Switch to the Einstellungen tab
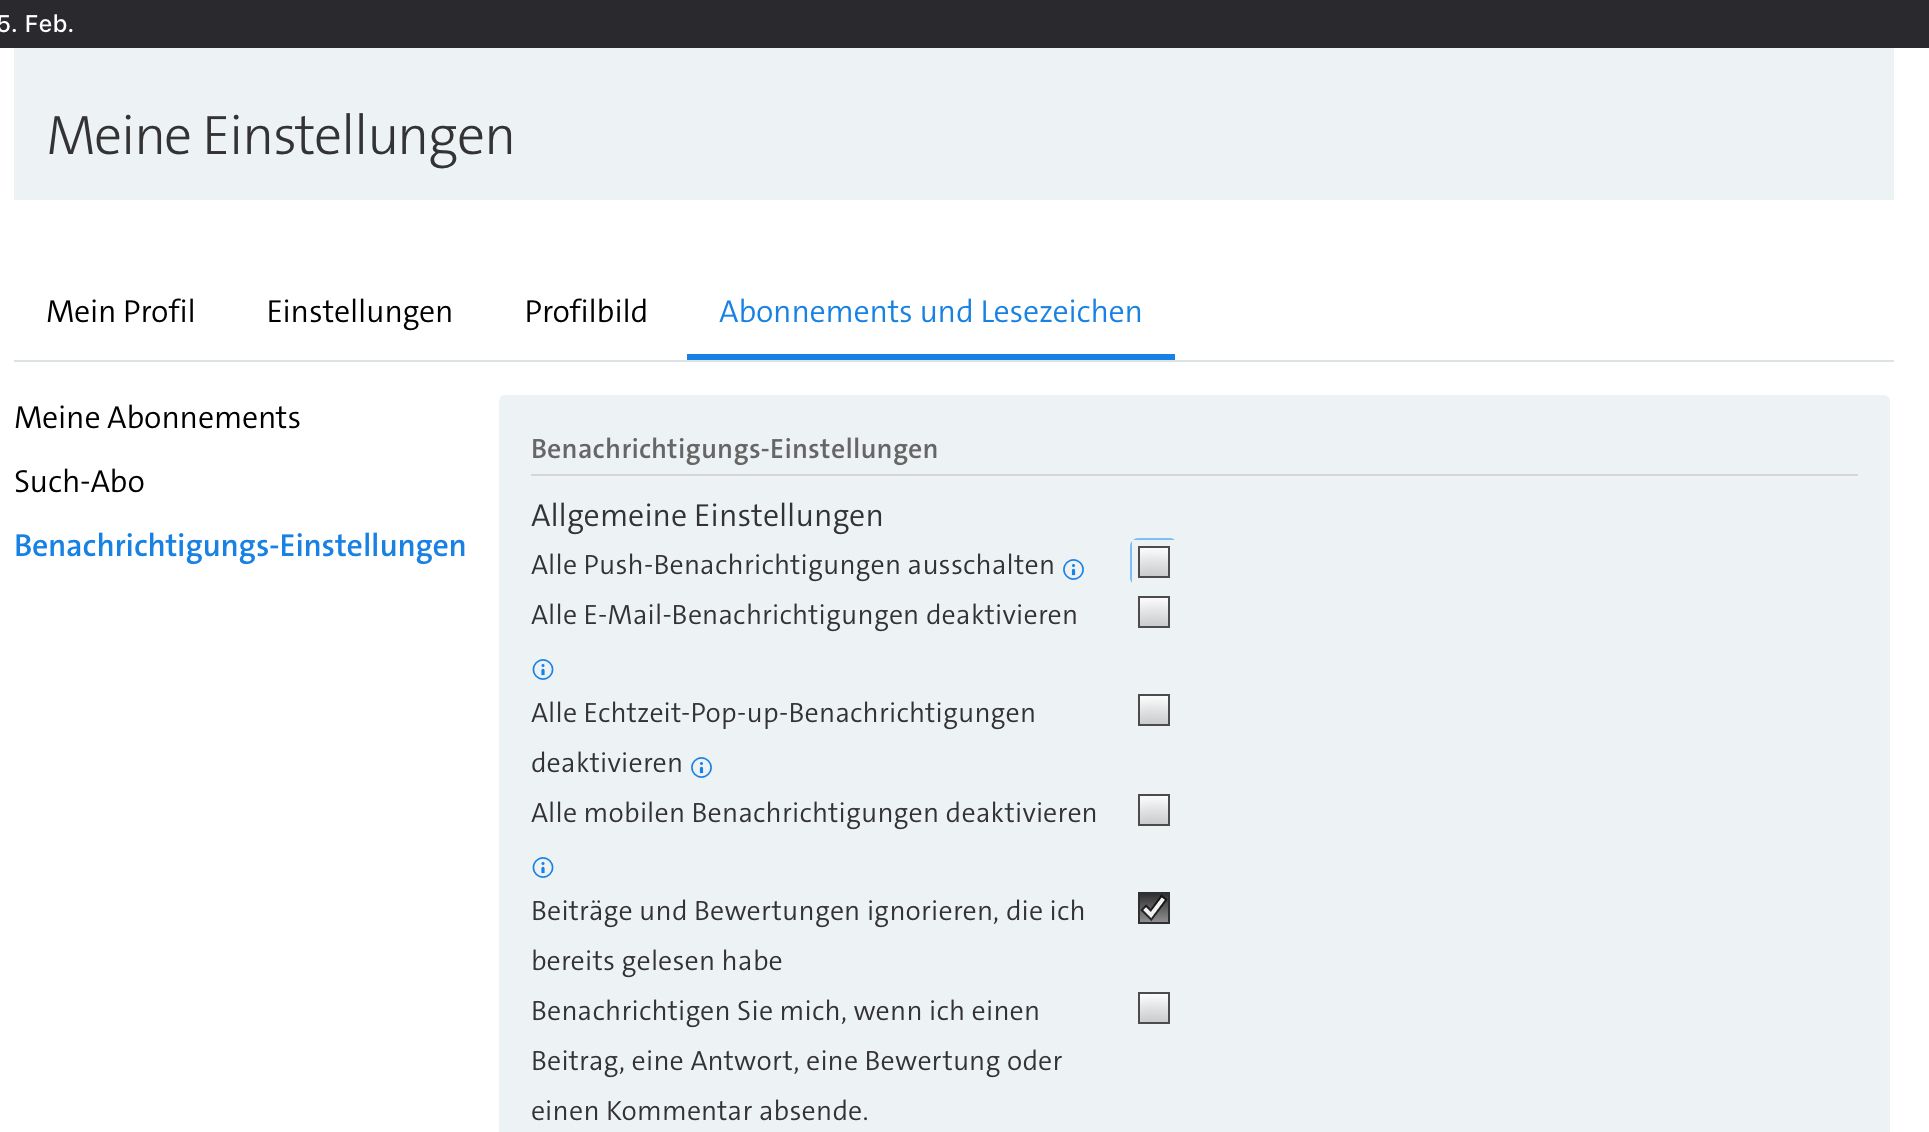Viewport: 1929px width, 1132px height. pos(359,312)
